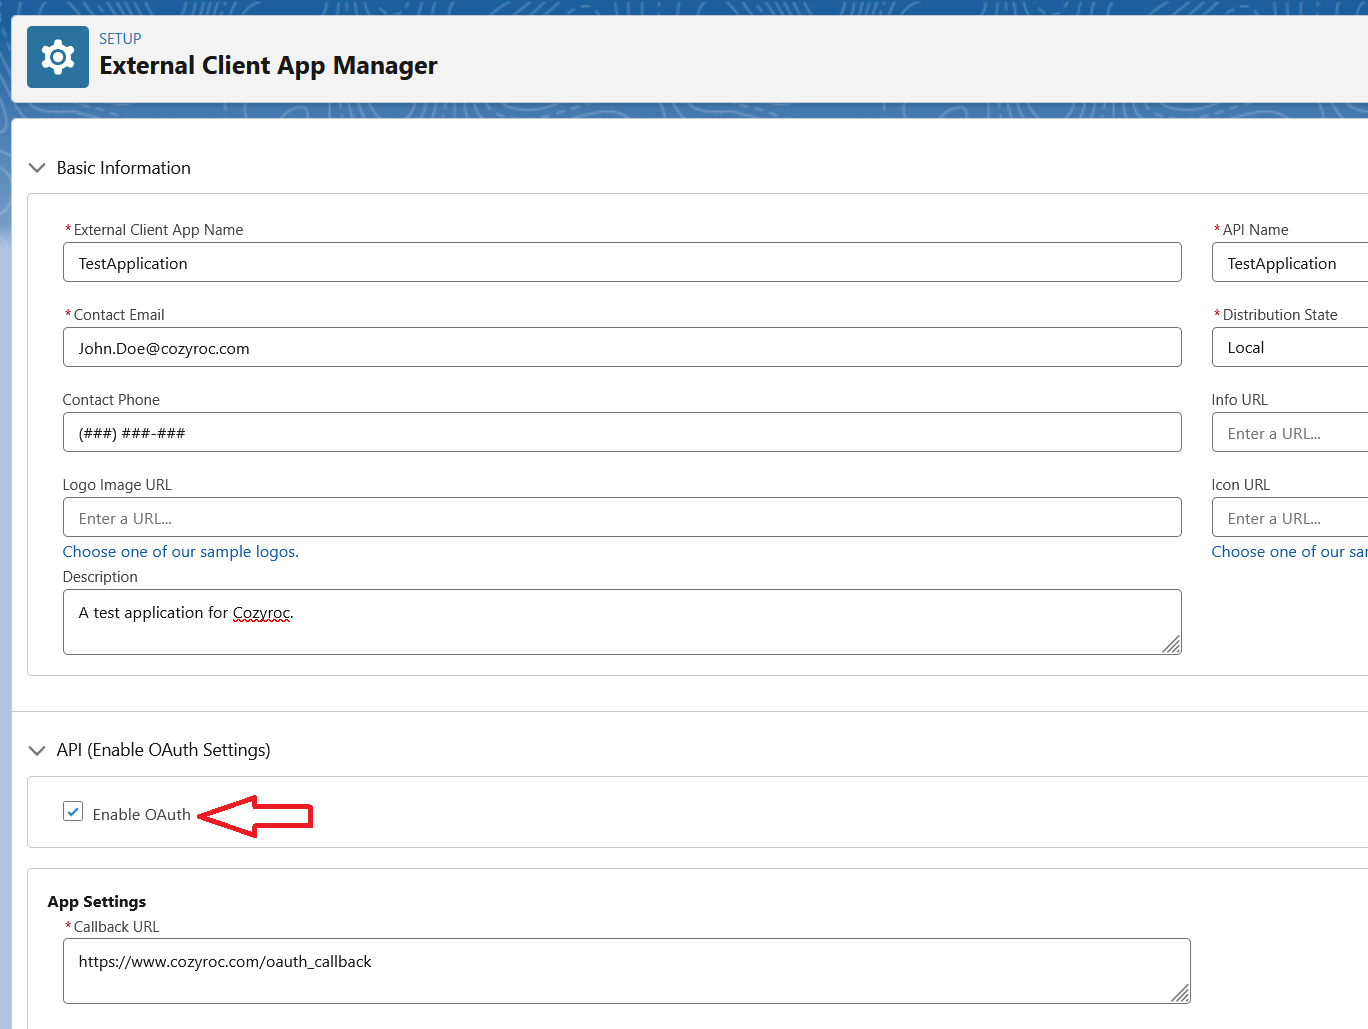
Task: Click the sample link under Icon URL
Action: coord(1288,552)
